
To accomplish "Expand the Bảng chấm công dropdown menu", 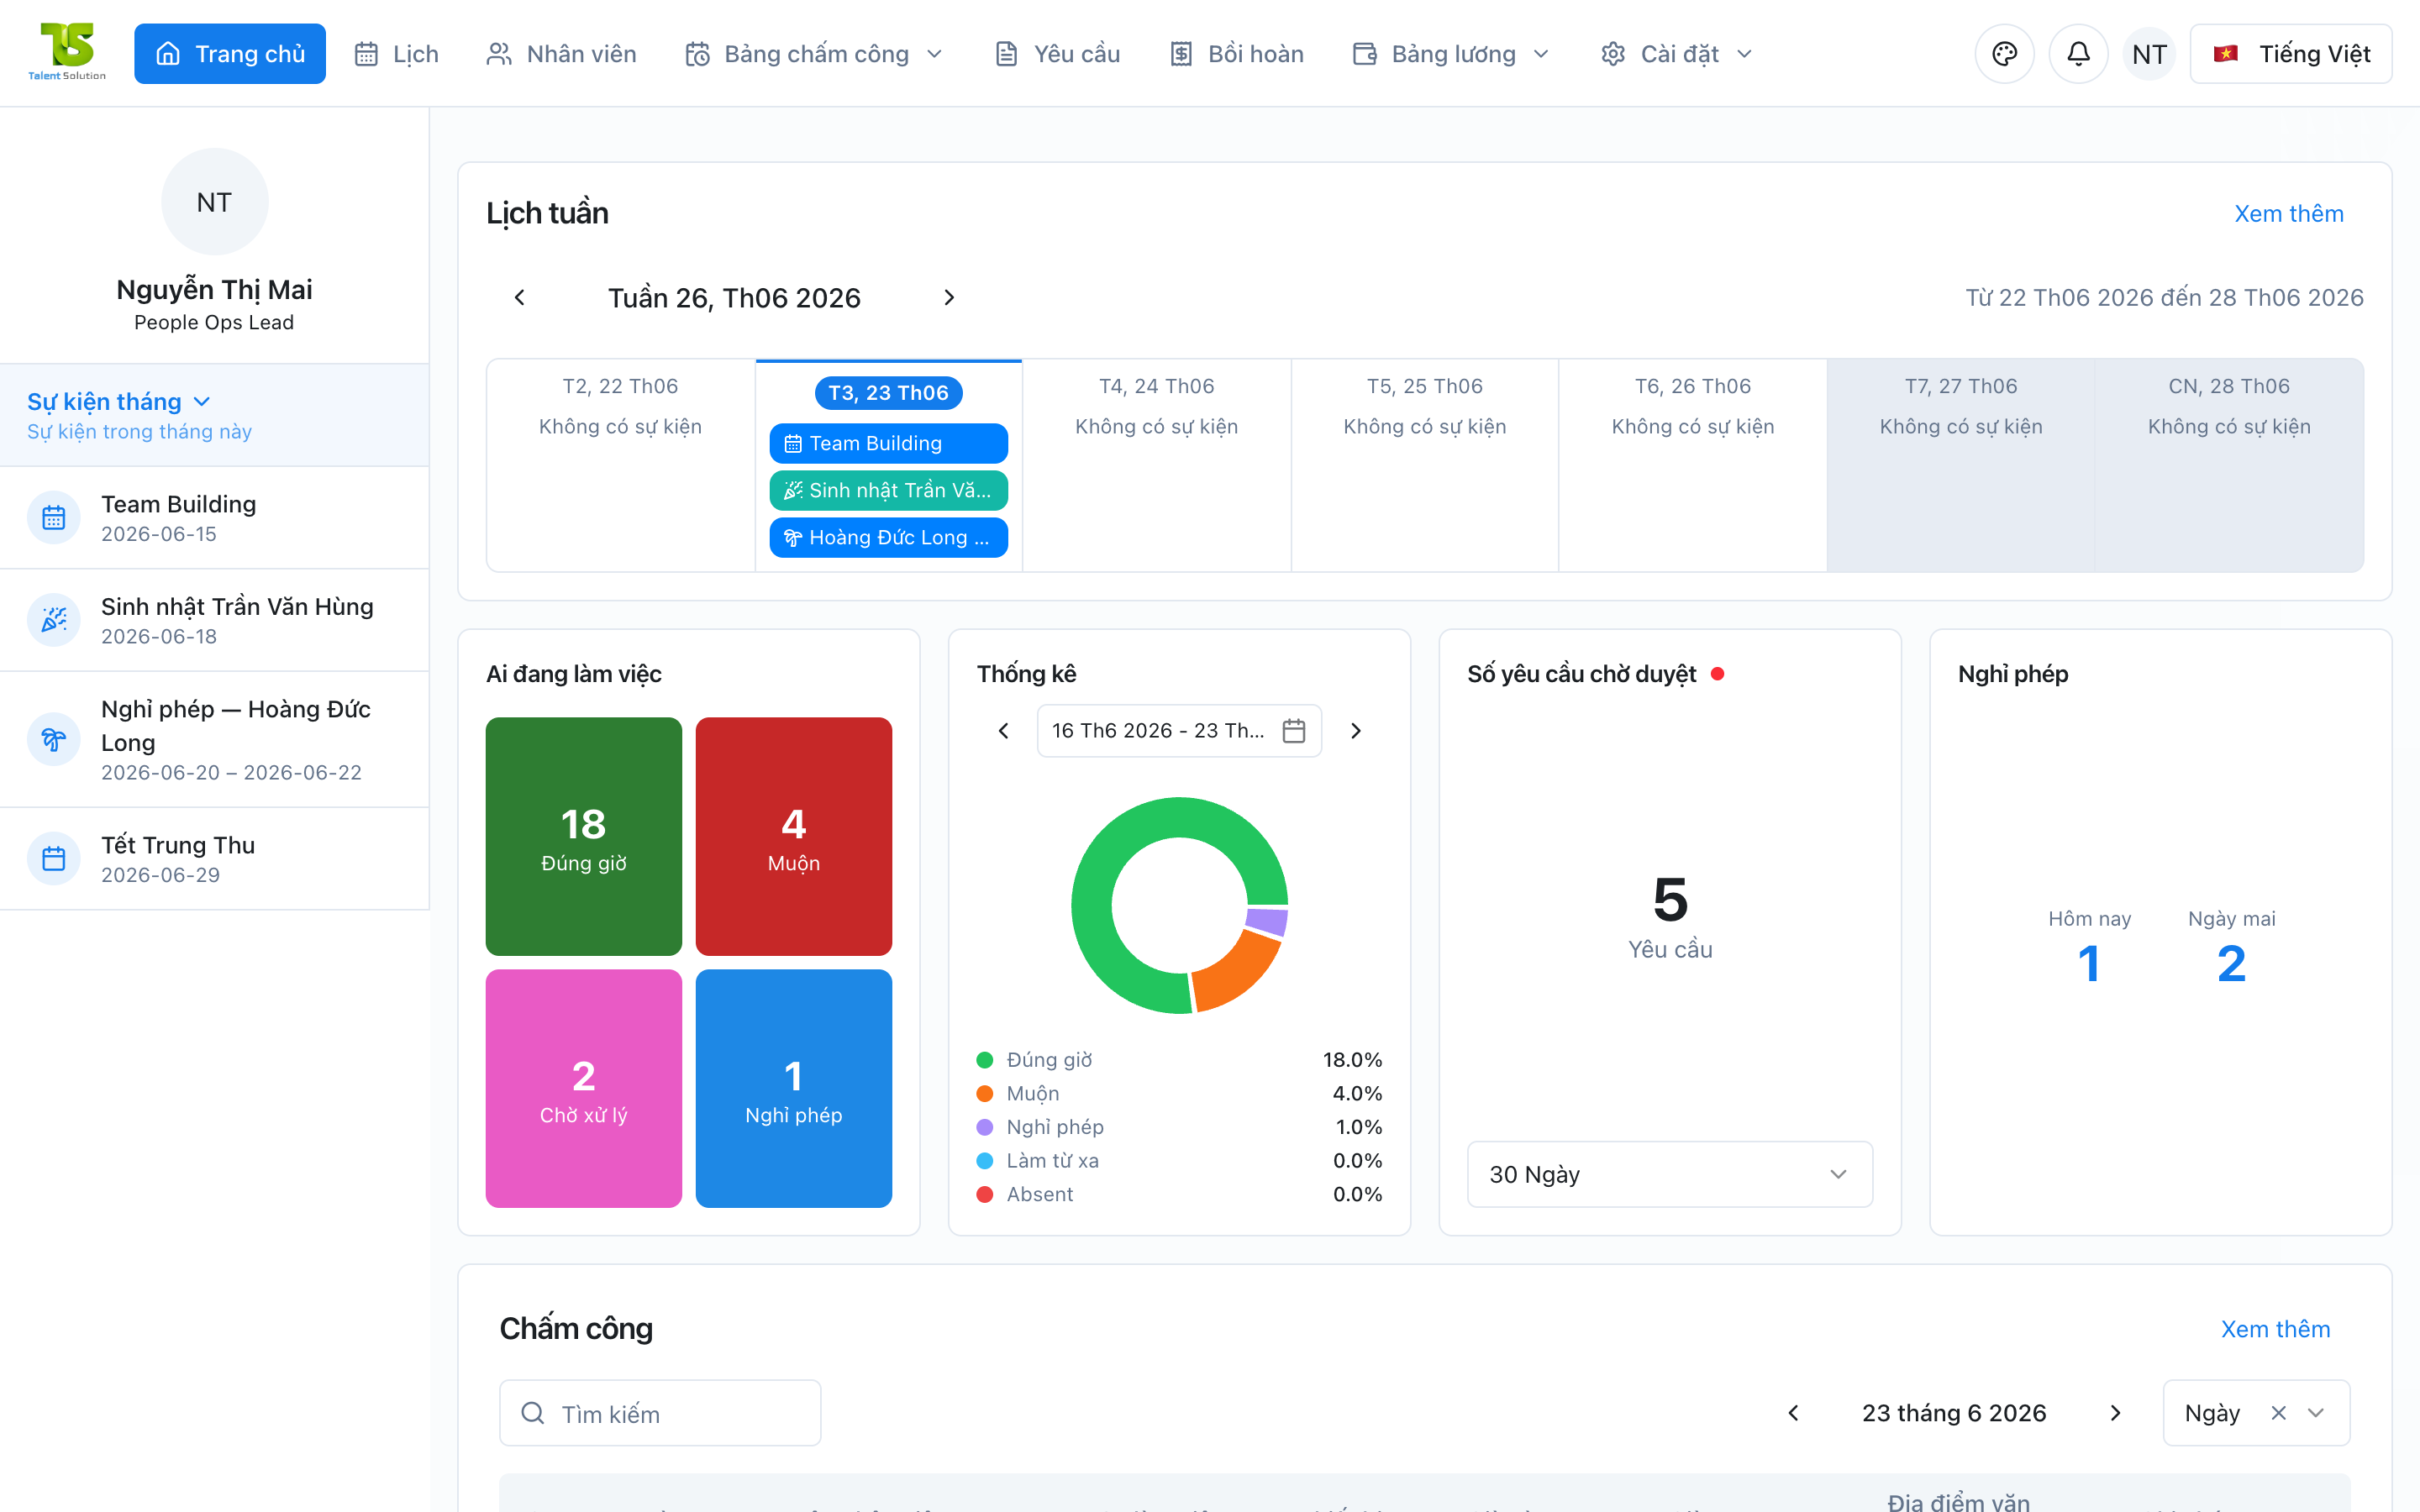I will tap(814, 54).
